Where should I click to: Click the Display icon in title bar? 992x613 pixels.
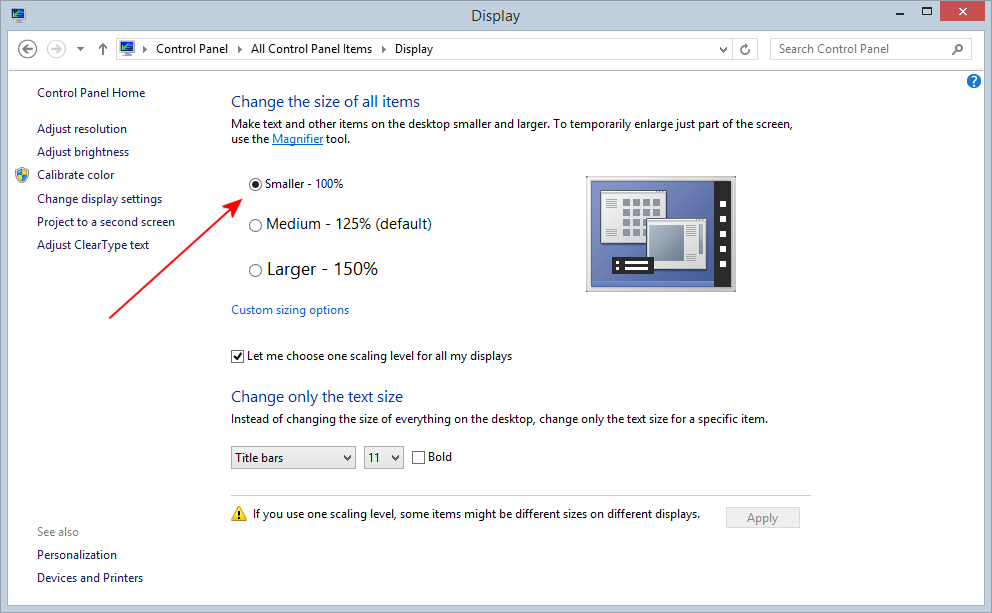tap(18, 14)
